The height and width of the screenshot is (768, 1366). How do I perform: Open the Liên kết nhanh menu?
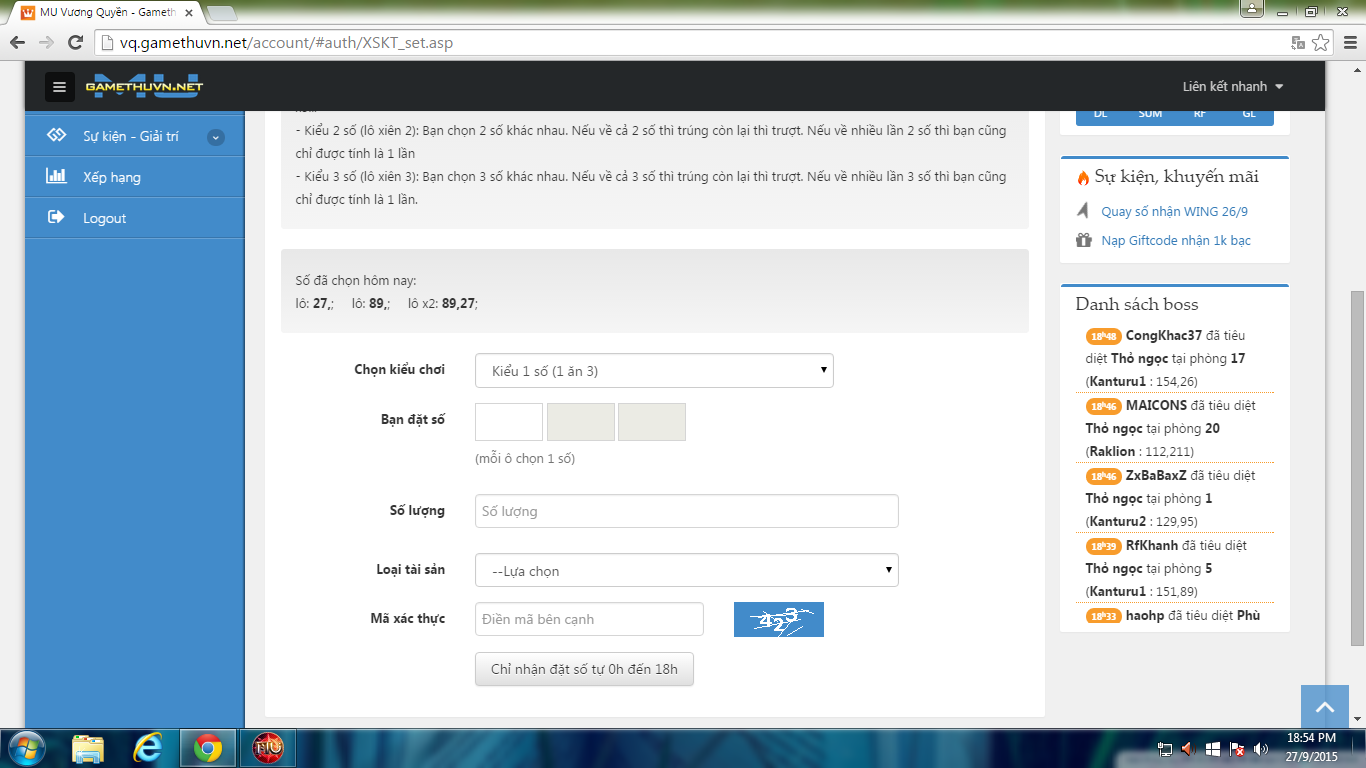(1232, 87)
